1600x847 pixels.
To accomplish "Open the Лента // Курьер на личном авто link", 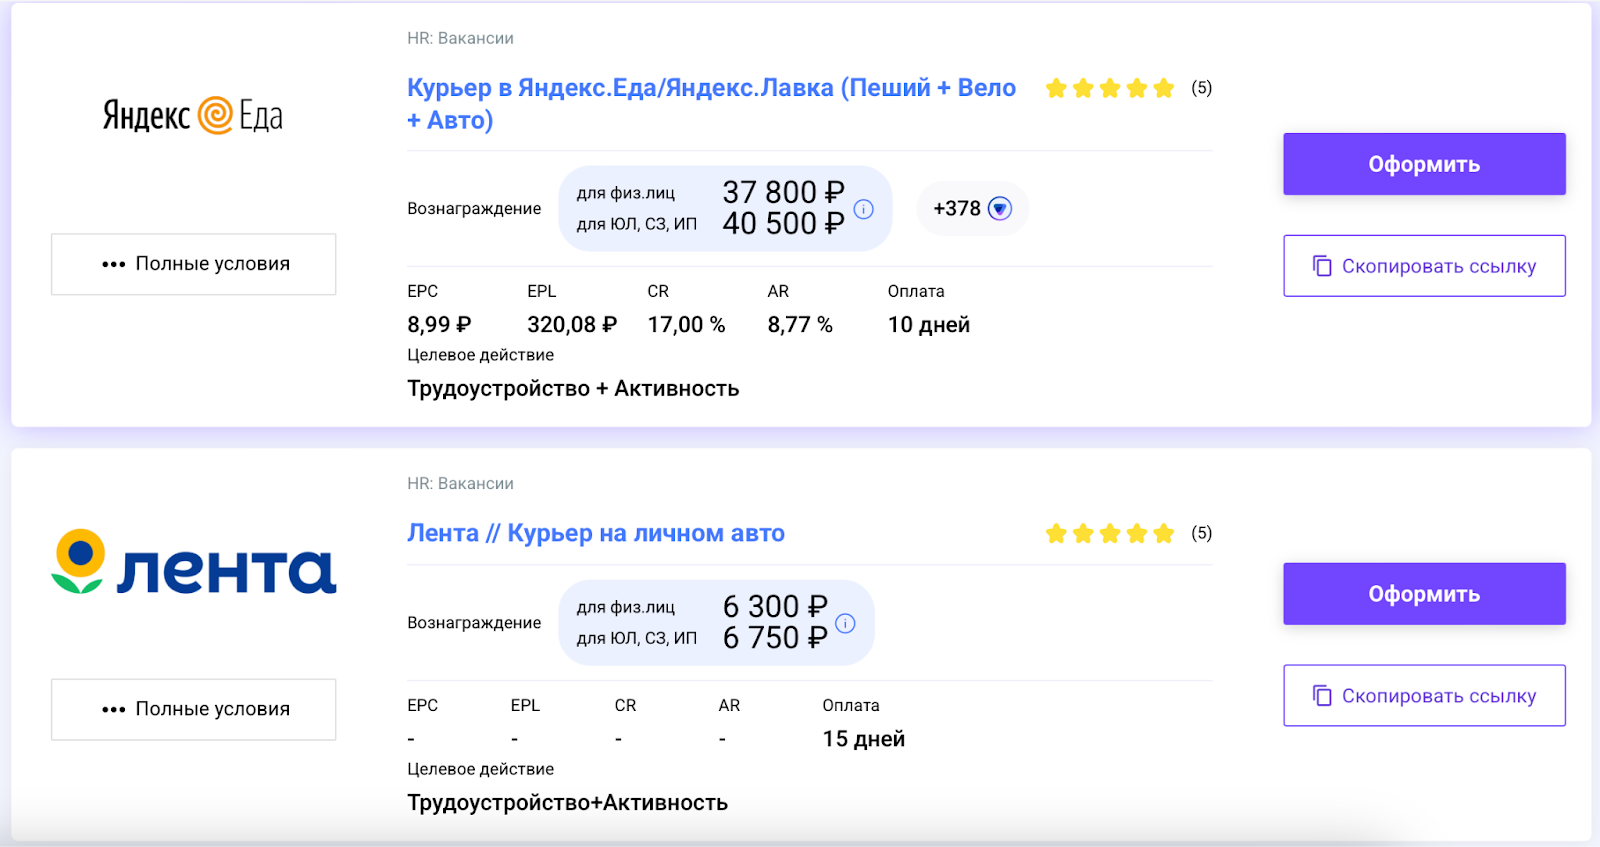I will [x=595, y=534].
